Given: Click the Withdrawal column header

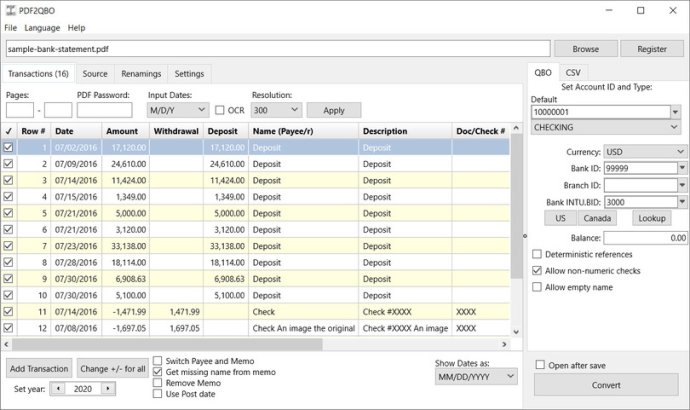Looking at the screenshot, I should pos(176,131).
